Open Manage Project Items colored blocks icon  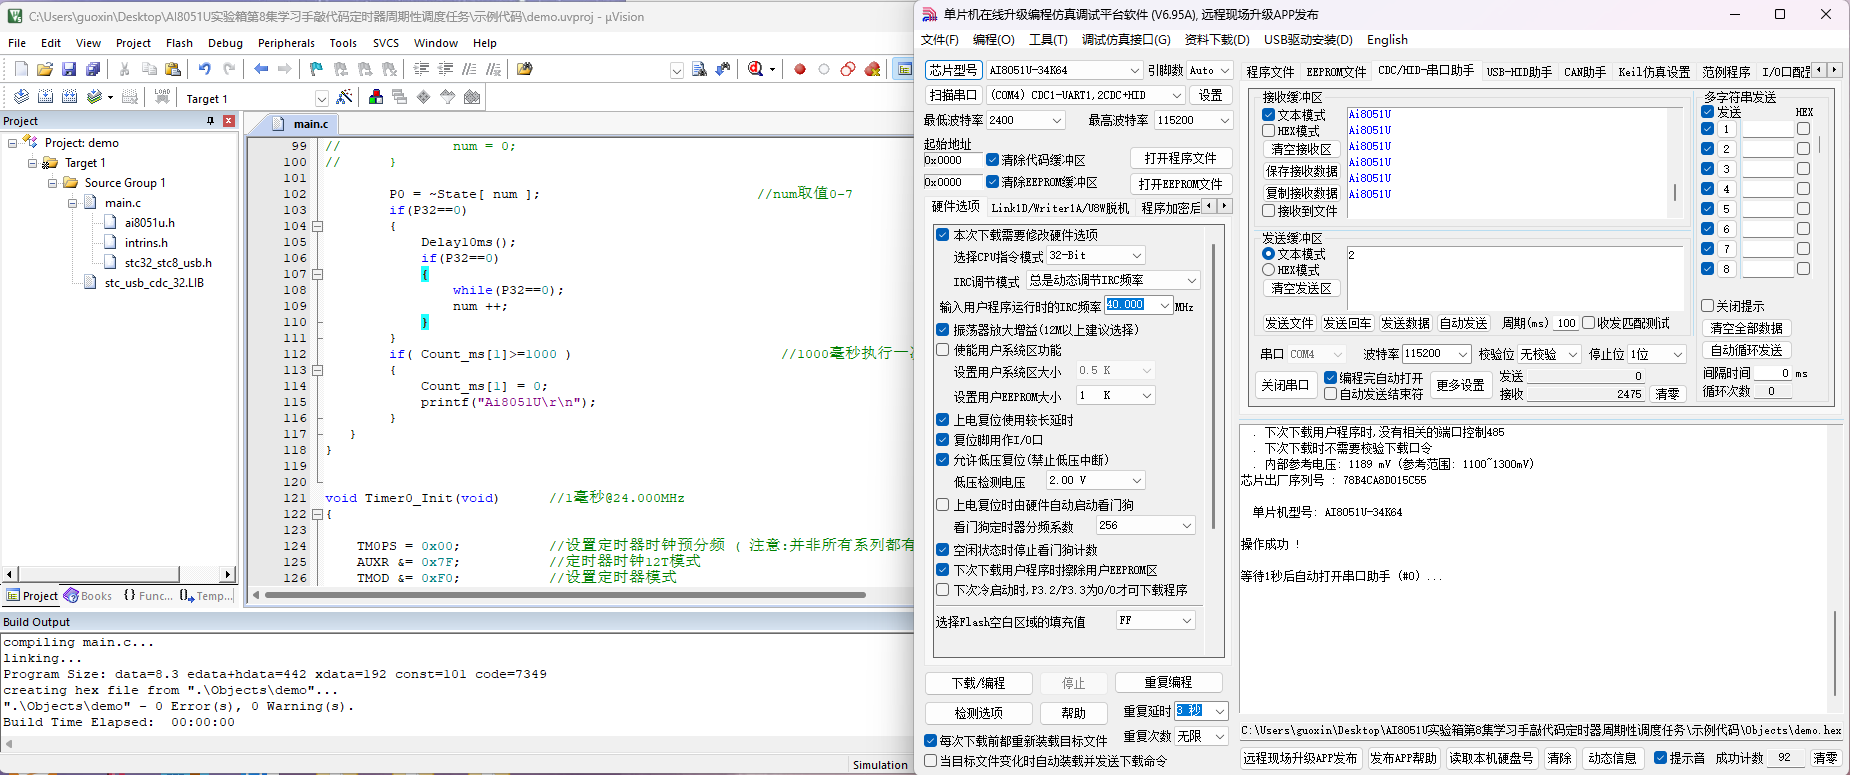coord(376,97)
